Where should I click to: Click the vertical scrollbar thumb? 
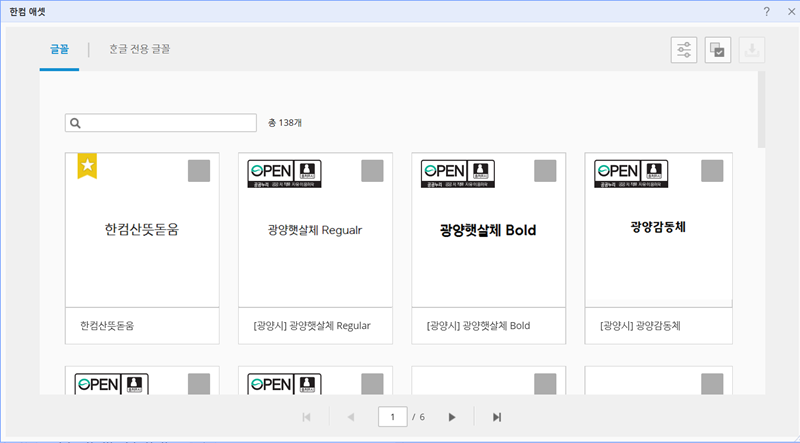pyautogui.click(x=761, y=109)
